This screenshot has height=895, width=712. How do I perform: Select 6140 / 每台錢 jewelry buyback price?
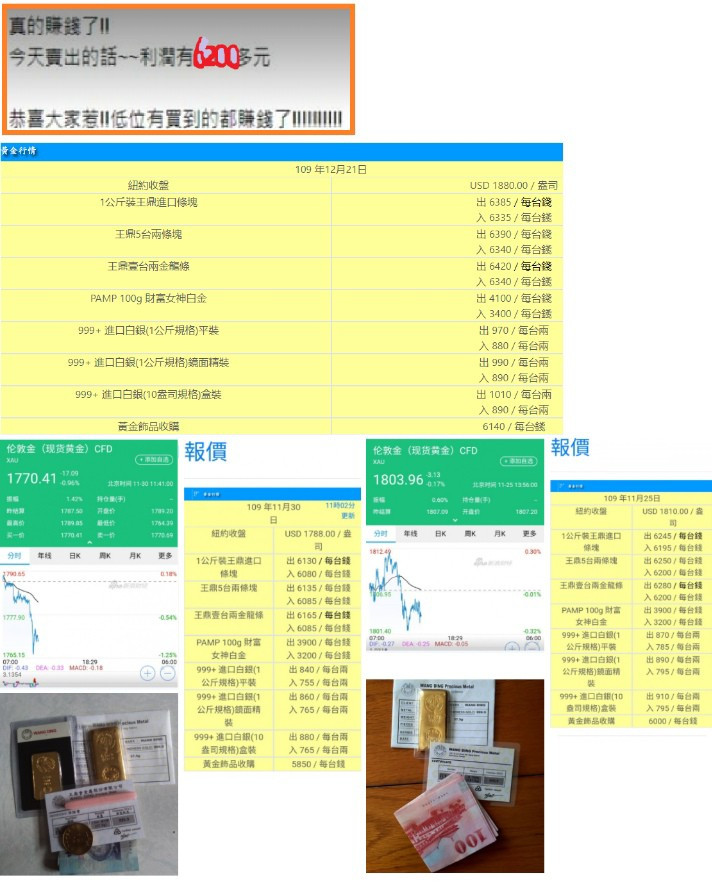click(514, 426)
